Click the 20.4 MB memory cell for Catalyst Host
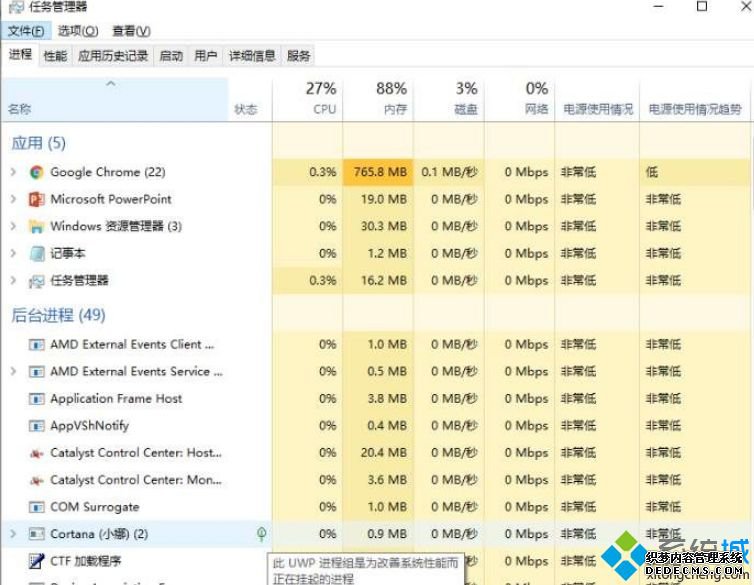This screenshot has height=585, width=754. coord(378,453)
